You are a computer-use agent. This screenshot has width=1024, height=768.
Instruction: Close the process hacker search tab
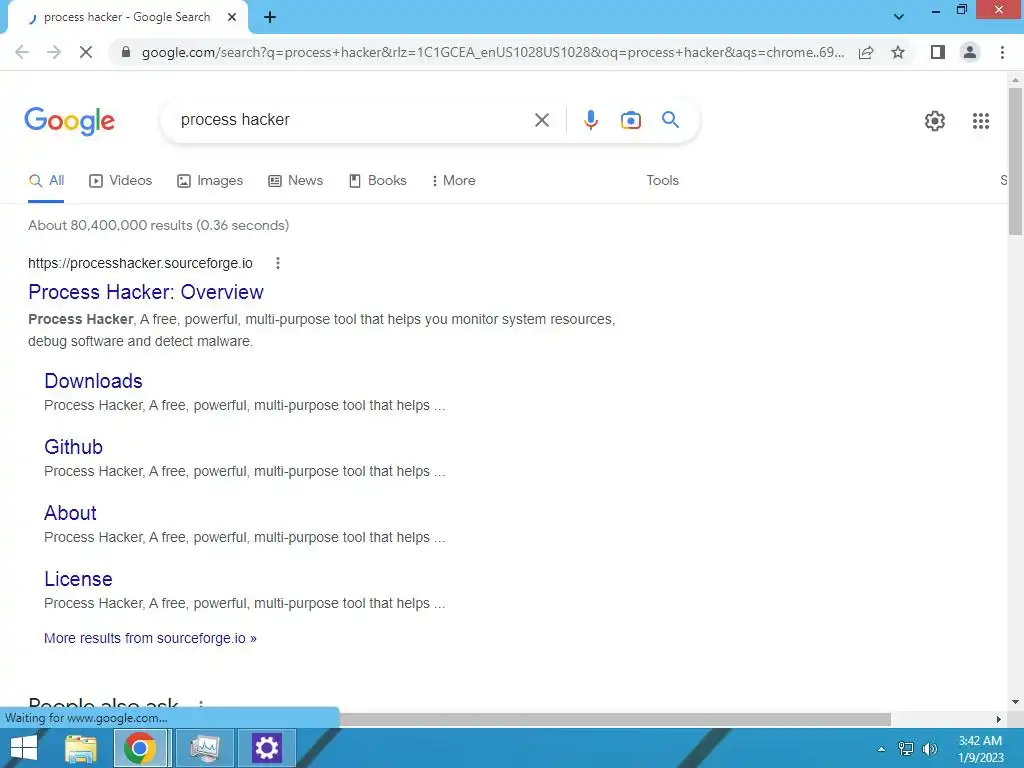[x=232, y=18]
